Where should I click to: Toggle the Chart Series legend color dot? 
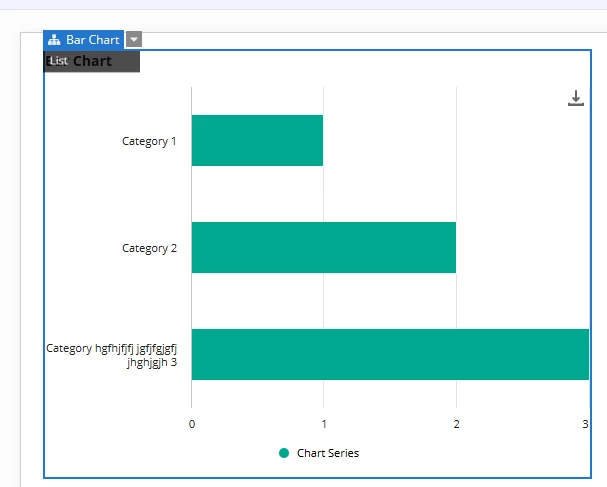[x=284, y=453]
